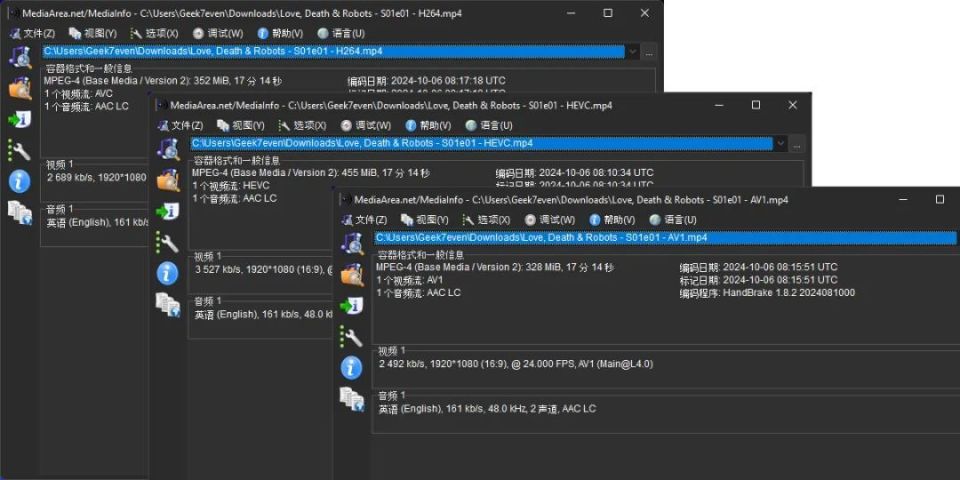Click '1 个视频流: HEVC' text
This screenshot has height=480, width=960.
[231, 186]
